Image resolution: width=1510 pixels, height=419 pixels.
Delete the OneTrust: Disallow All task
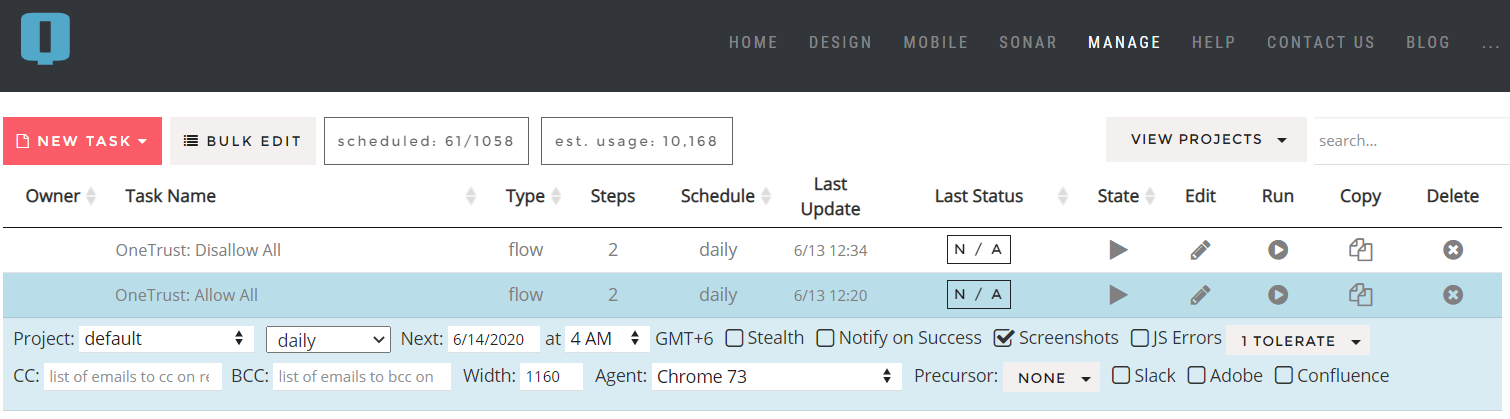coord(1453,250)
